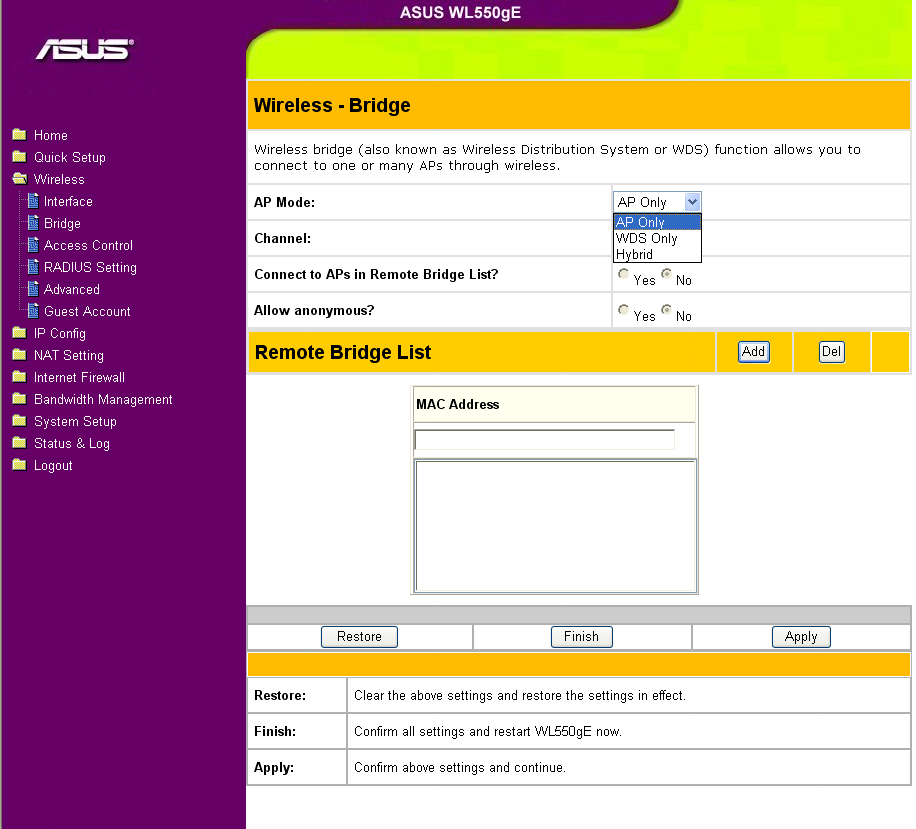Expand the NAT Setting folder icon
Screen dimensions: 916x829
19,355
